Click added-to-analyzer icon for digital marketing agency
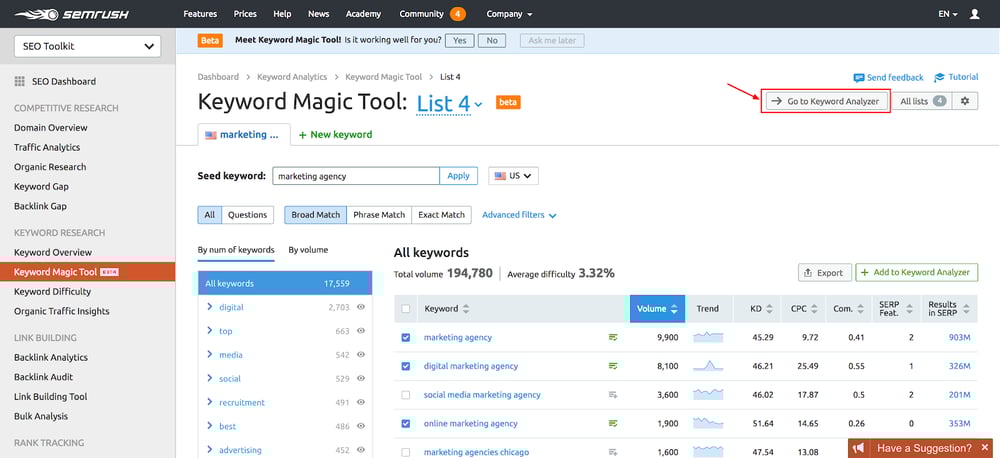Viewport: 1000px width, 458px height. [x=613, y=366]
